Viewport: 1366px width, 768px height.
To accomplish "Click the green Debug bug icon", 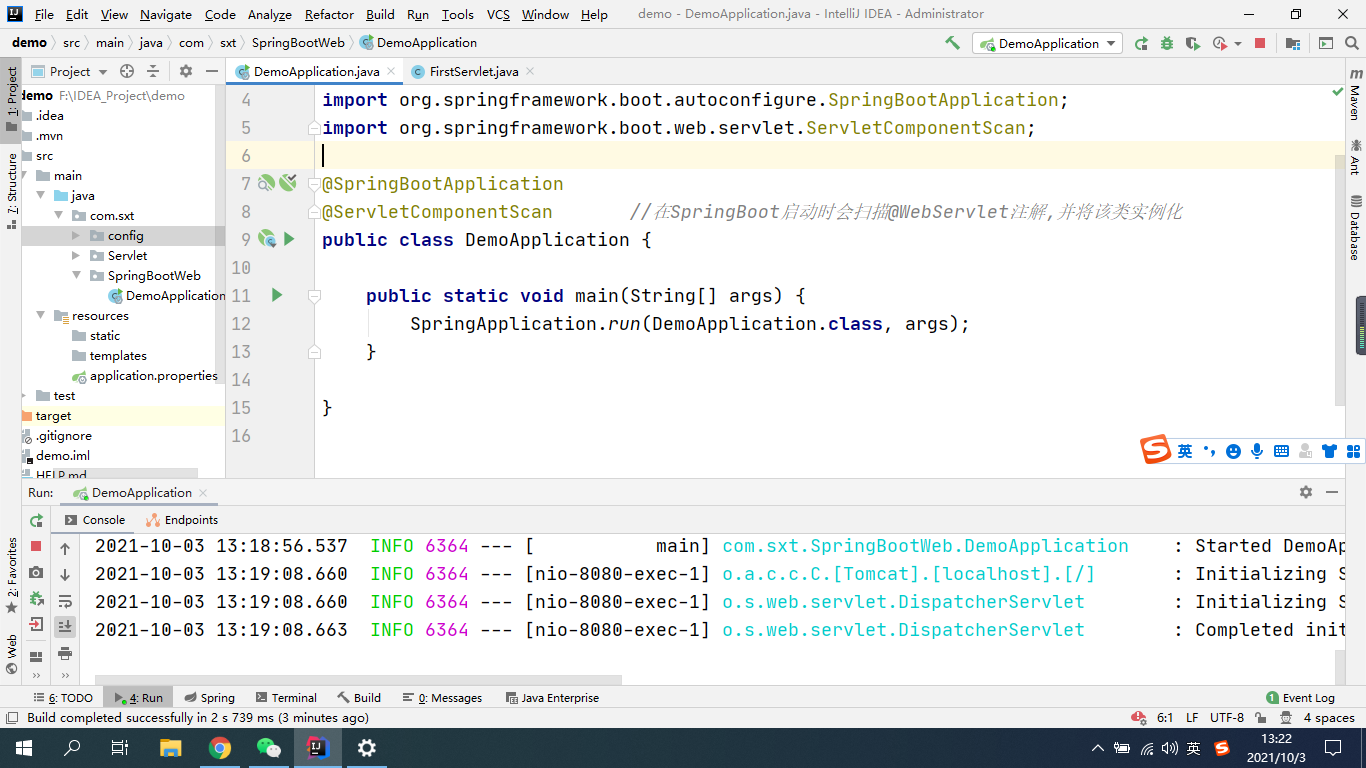I will [1167, 43].
